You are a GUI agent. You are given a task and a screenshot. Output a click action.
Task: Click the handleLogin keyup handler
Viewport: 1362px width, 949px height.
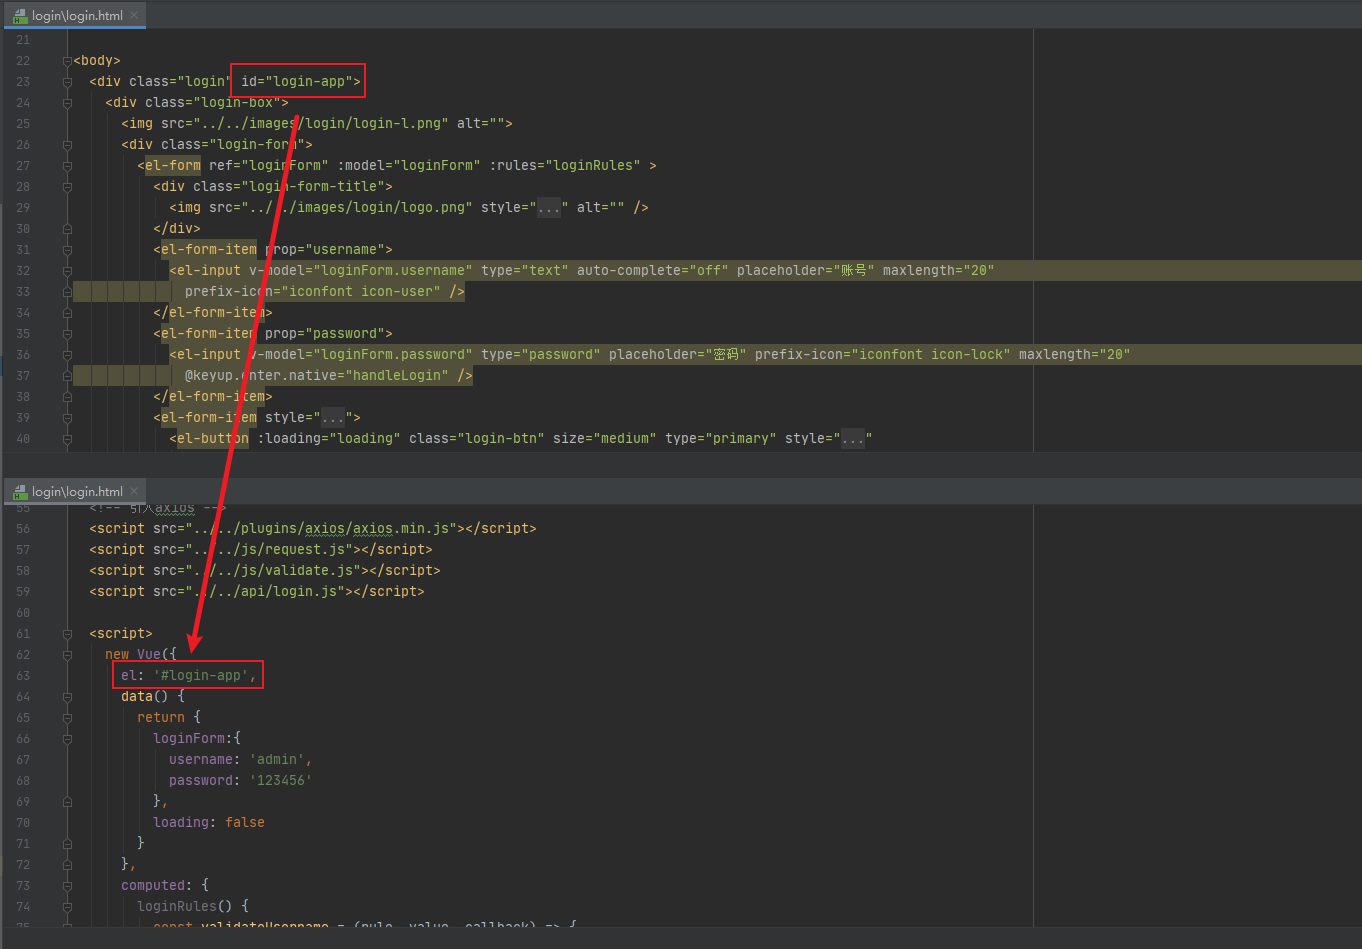pyautogui.click(x=317, y=376)
